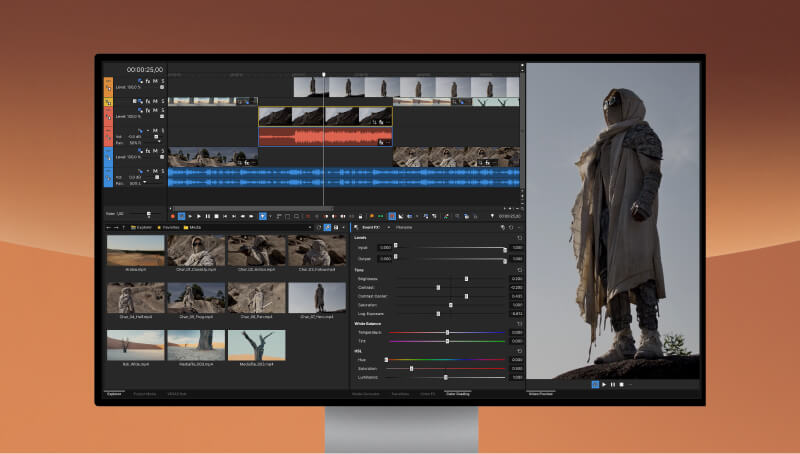800x454 pixels.
Task: Adjust the Rate slider below track headers
Action: pos(148,214)
